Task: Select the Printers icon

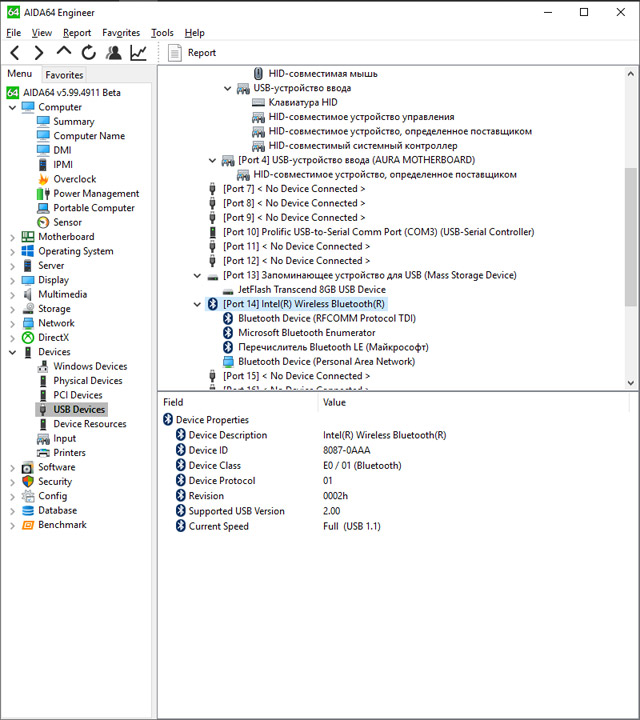Action: click(x=43, y=453)
